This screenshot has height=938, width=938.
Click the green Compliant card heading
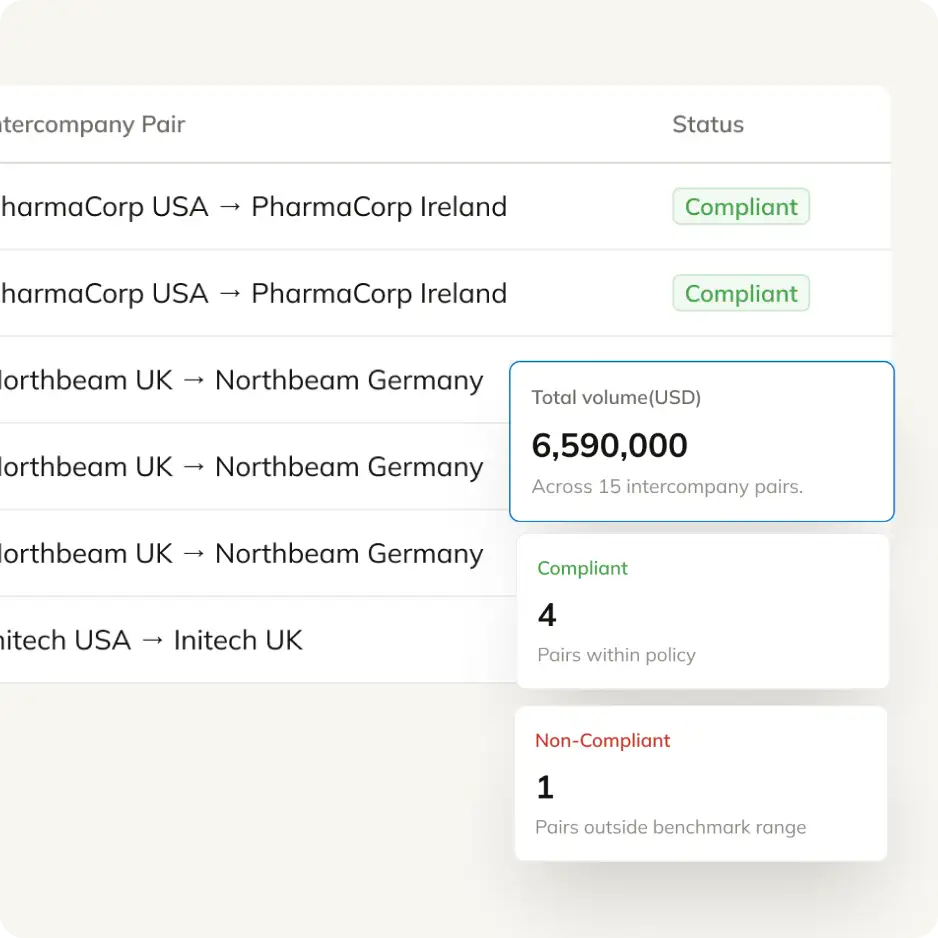click(582, 568)
